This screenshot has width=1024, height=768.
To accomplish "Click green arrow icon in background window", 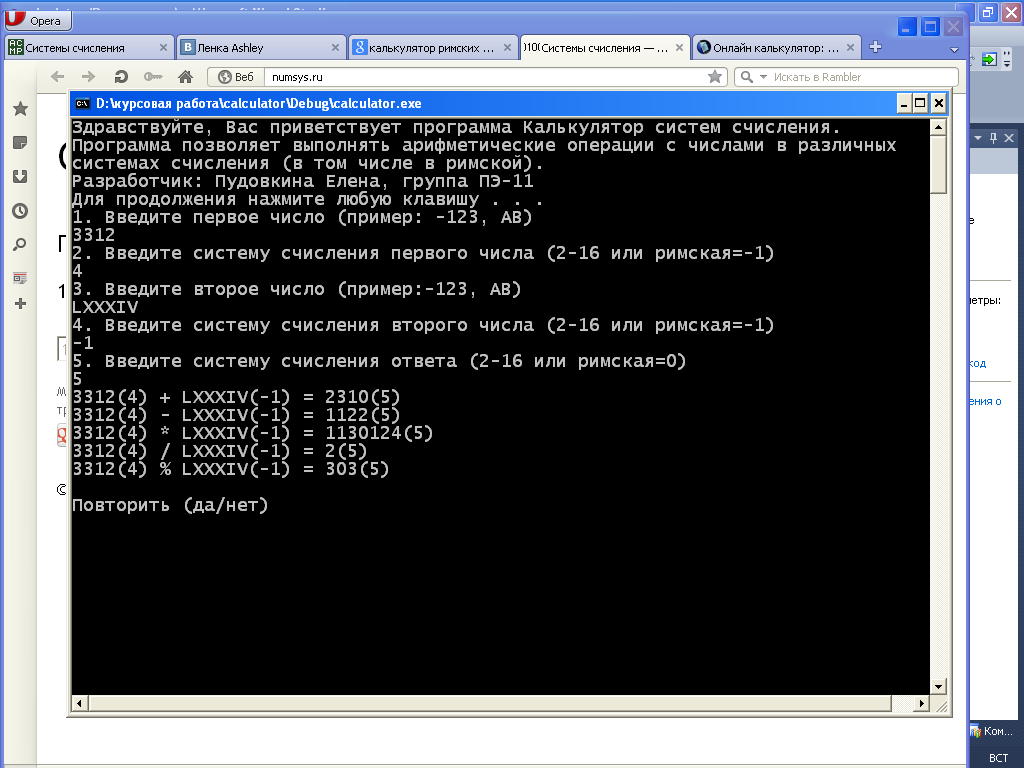I will pyautogui.click(x=989, y=59).
